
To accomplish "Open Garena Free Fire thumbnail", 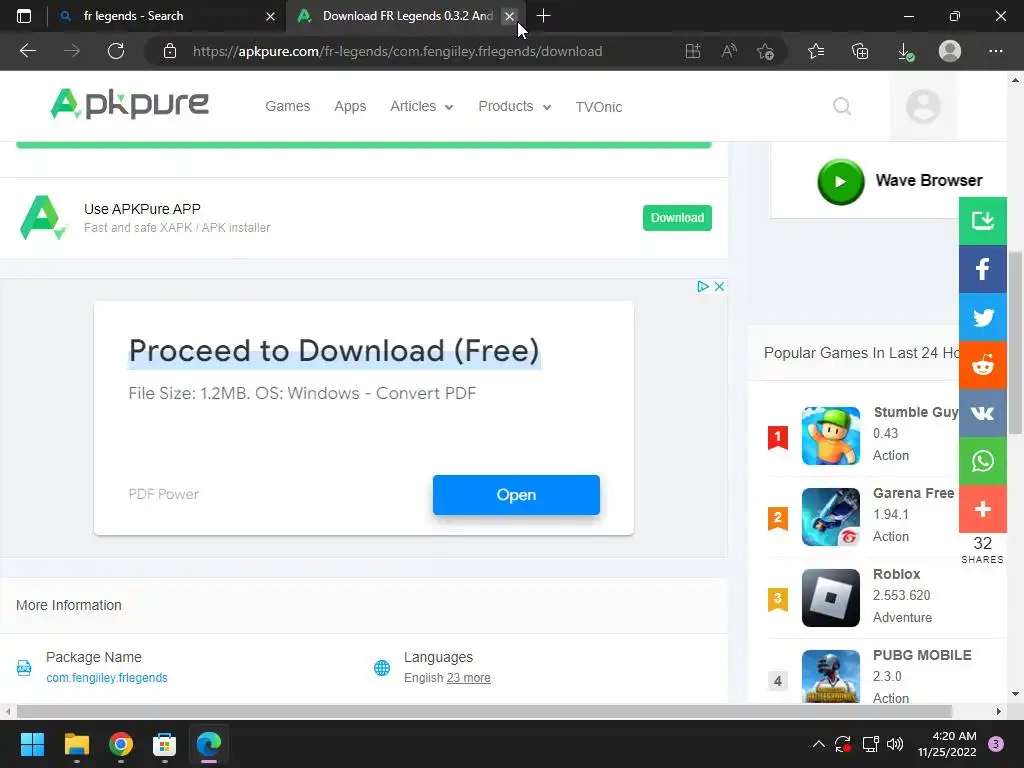I will 831,517.
